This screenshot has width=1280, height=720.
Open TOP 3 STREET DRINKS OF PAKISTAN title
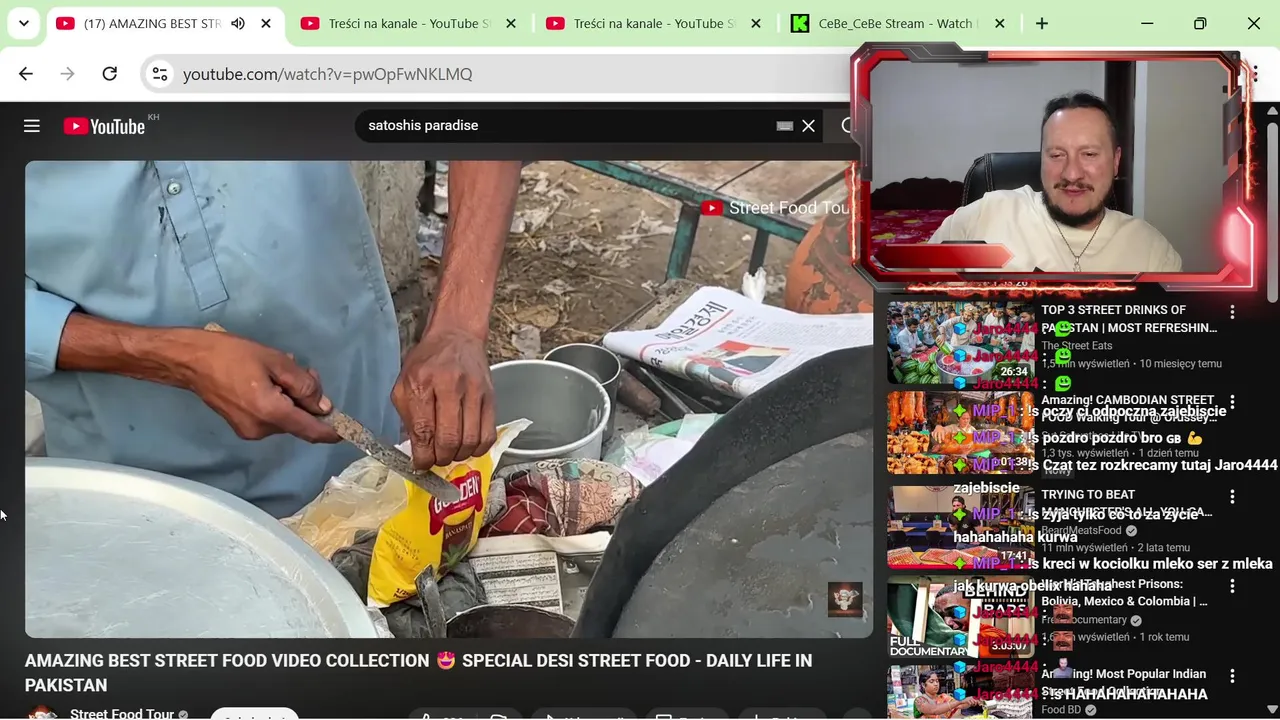[x=1130, y=319]
